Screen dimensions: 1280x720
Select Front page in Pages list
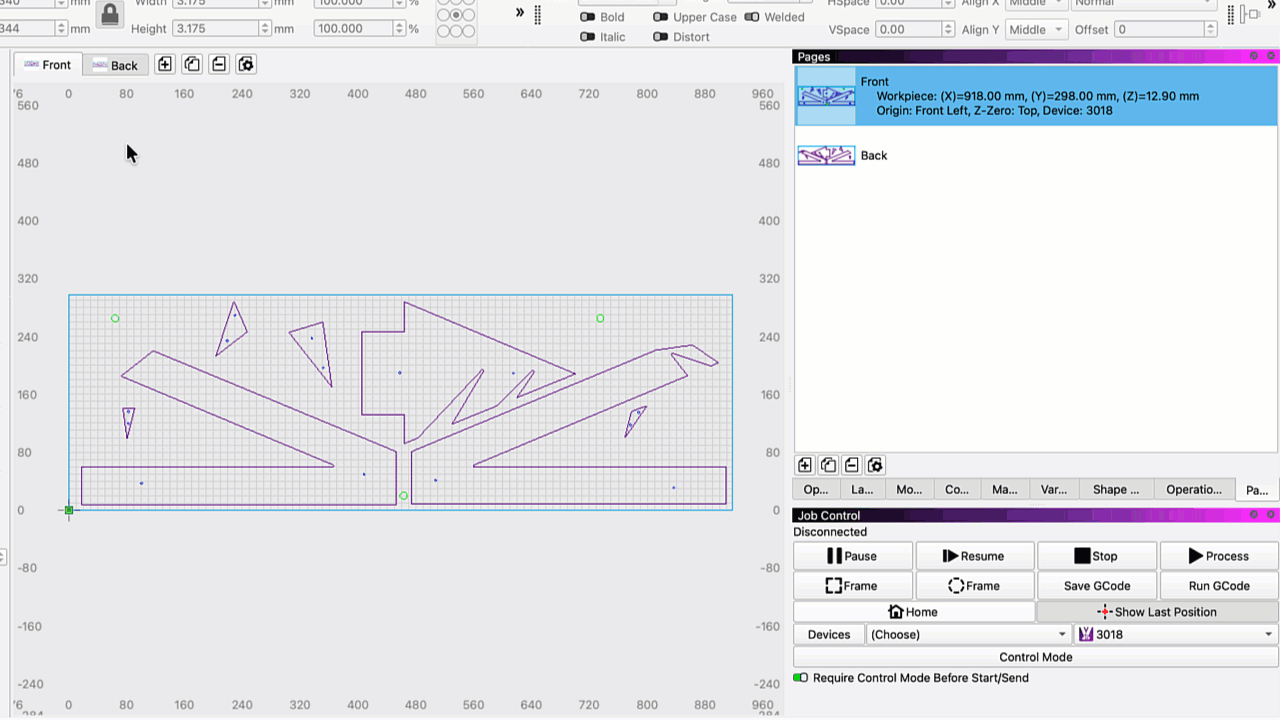tap(1036, 96)
